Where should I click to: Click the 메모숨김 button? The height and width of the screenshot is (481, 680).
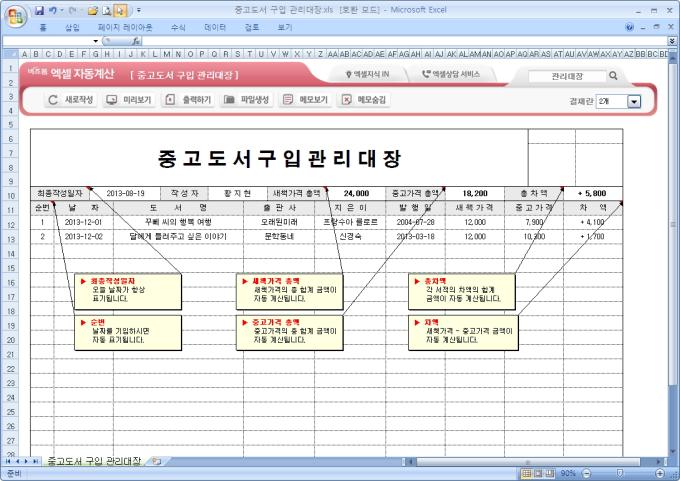coord(364,100)
